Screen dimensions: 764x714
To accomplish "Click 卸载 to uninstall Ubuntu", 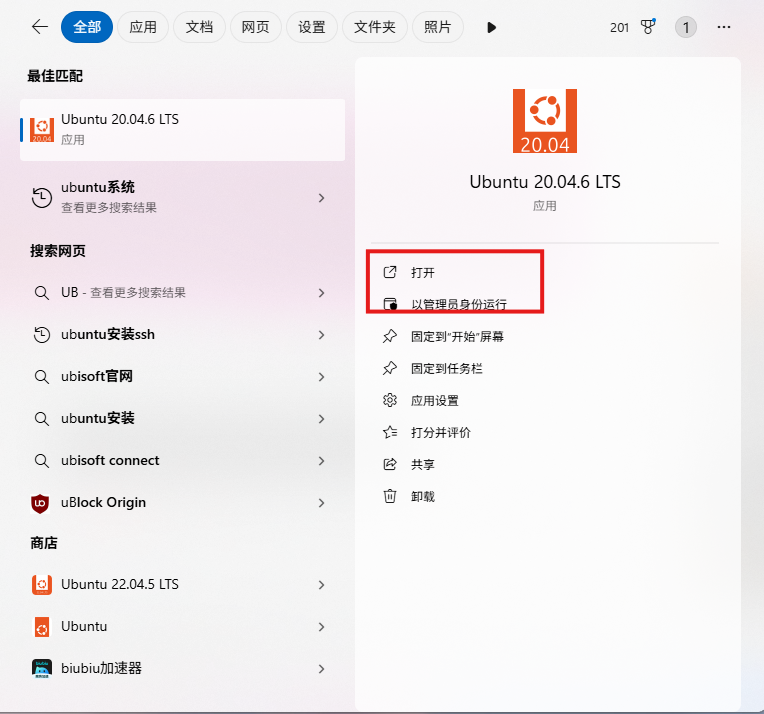I will pyautogui.click(x=423, y=497).
